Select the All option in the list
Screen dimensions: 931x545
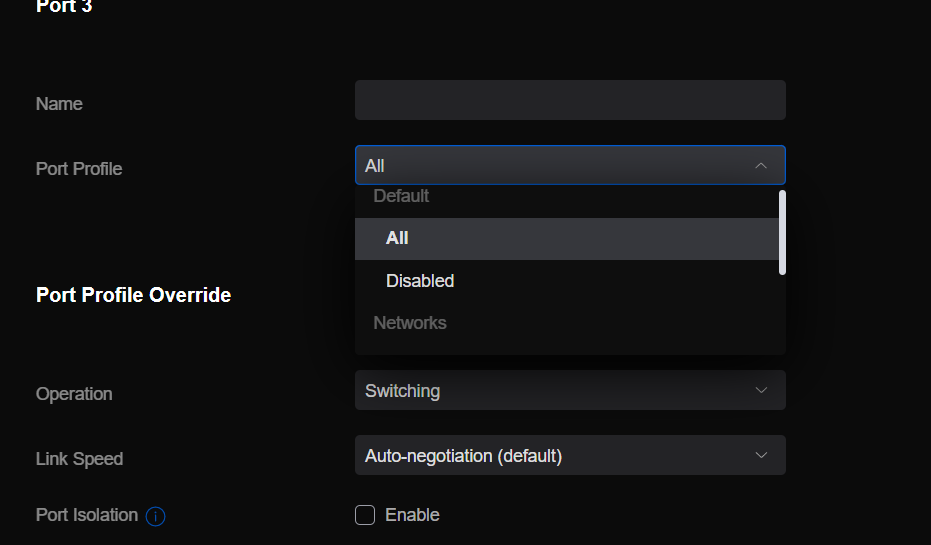click(x=398, y=238)
